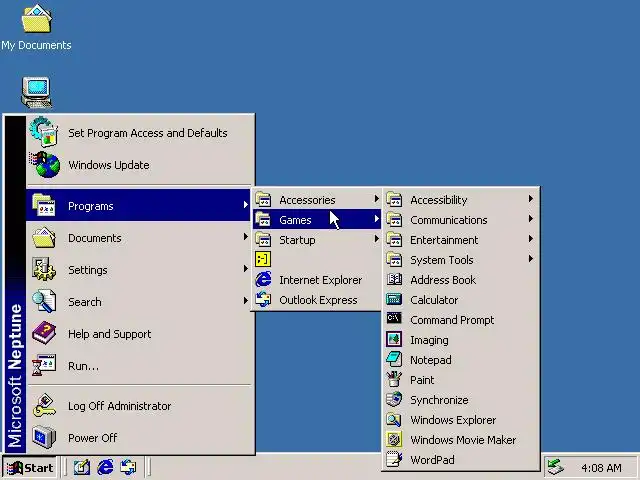
Task: Click the Power Off monitor icon
Action: tap(44, 437)
